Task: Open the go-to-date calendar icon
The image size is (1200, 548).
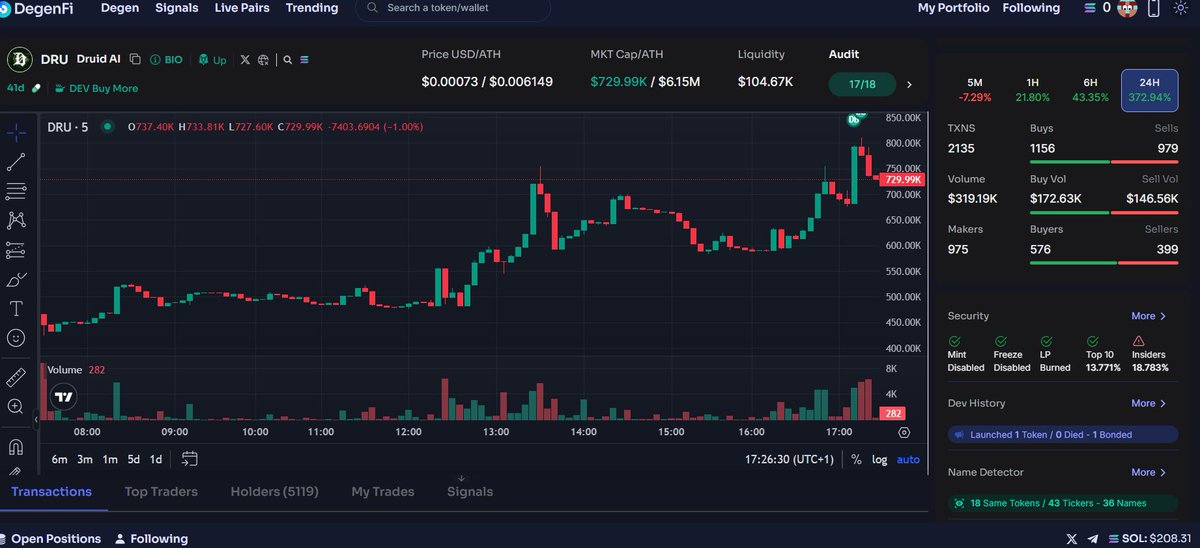Action: [x=190, y=459]
